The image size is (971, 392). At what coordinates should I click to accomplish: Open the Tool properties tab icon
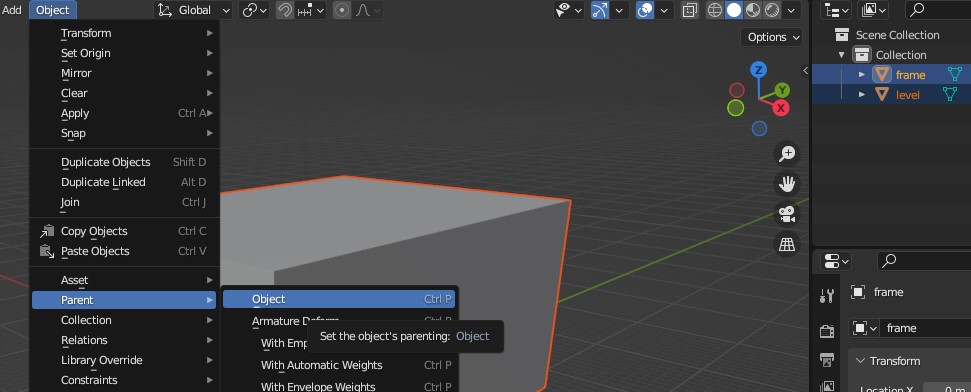pos(827,296)
